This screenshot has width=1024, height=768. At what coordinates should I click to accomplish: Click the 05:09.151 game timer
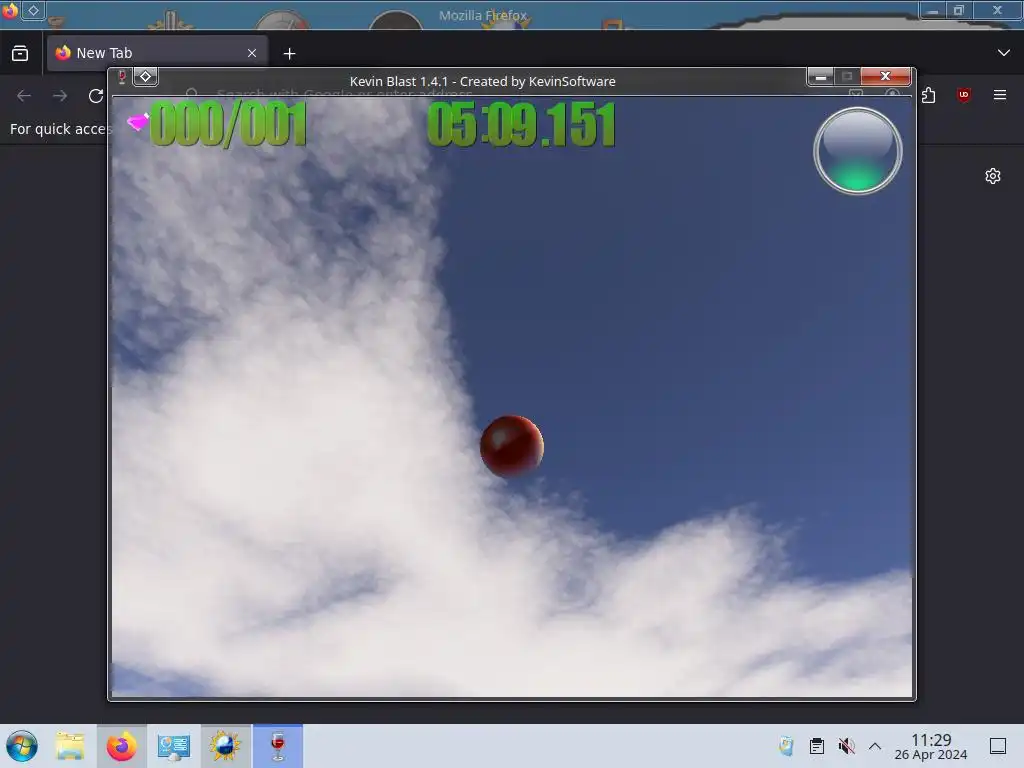521,124
